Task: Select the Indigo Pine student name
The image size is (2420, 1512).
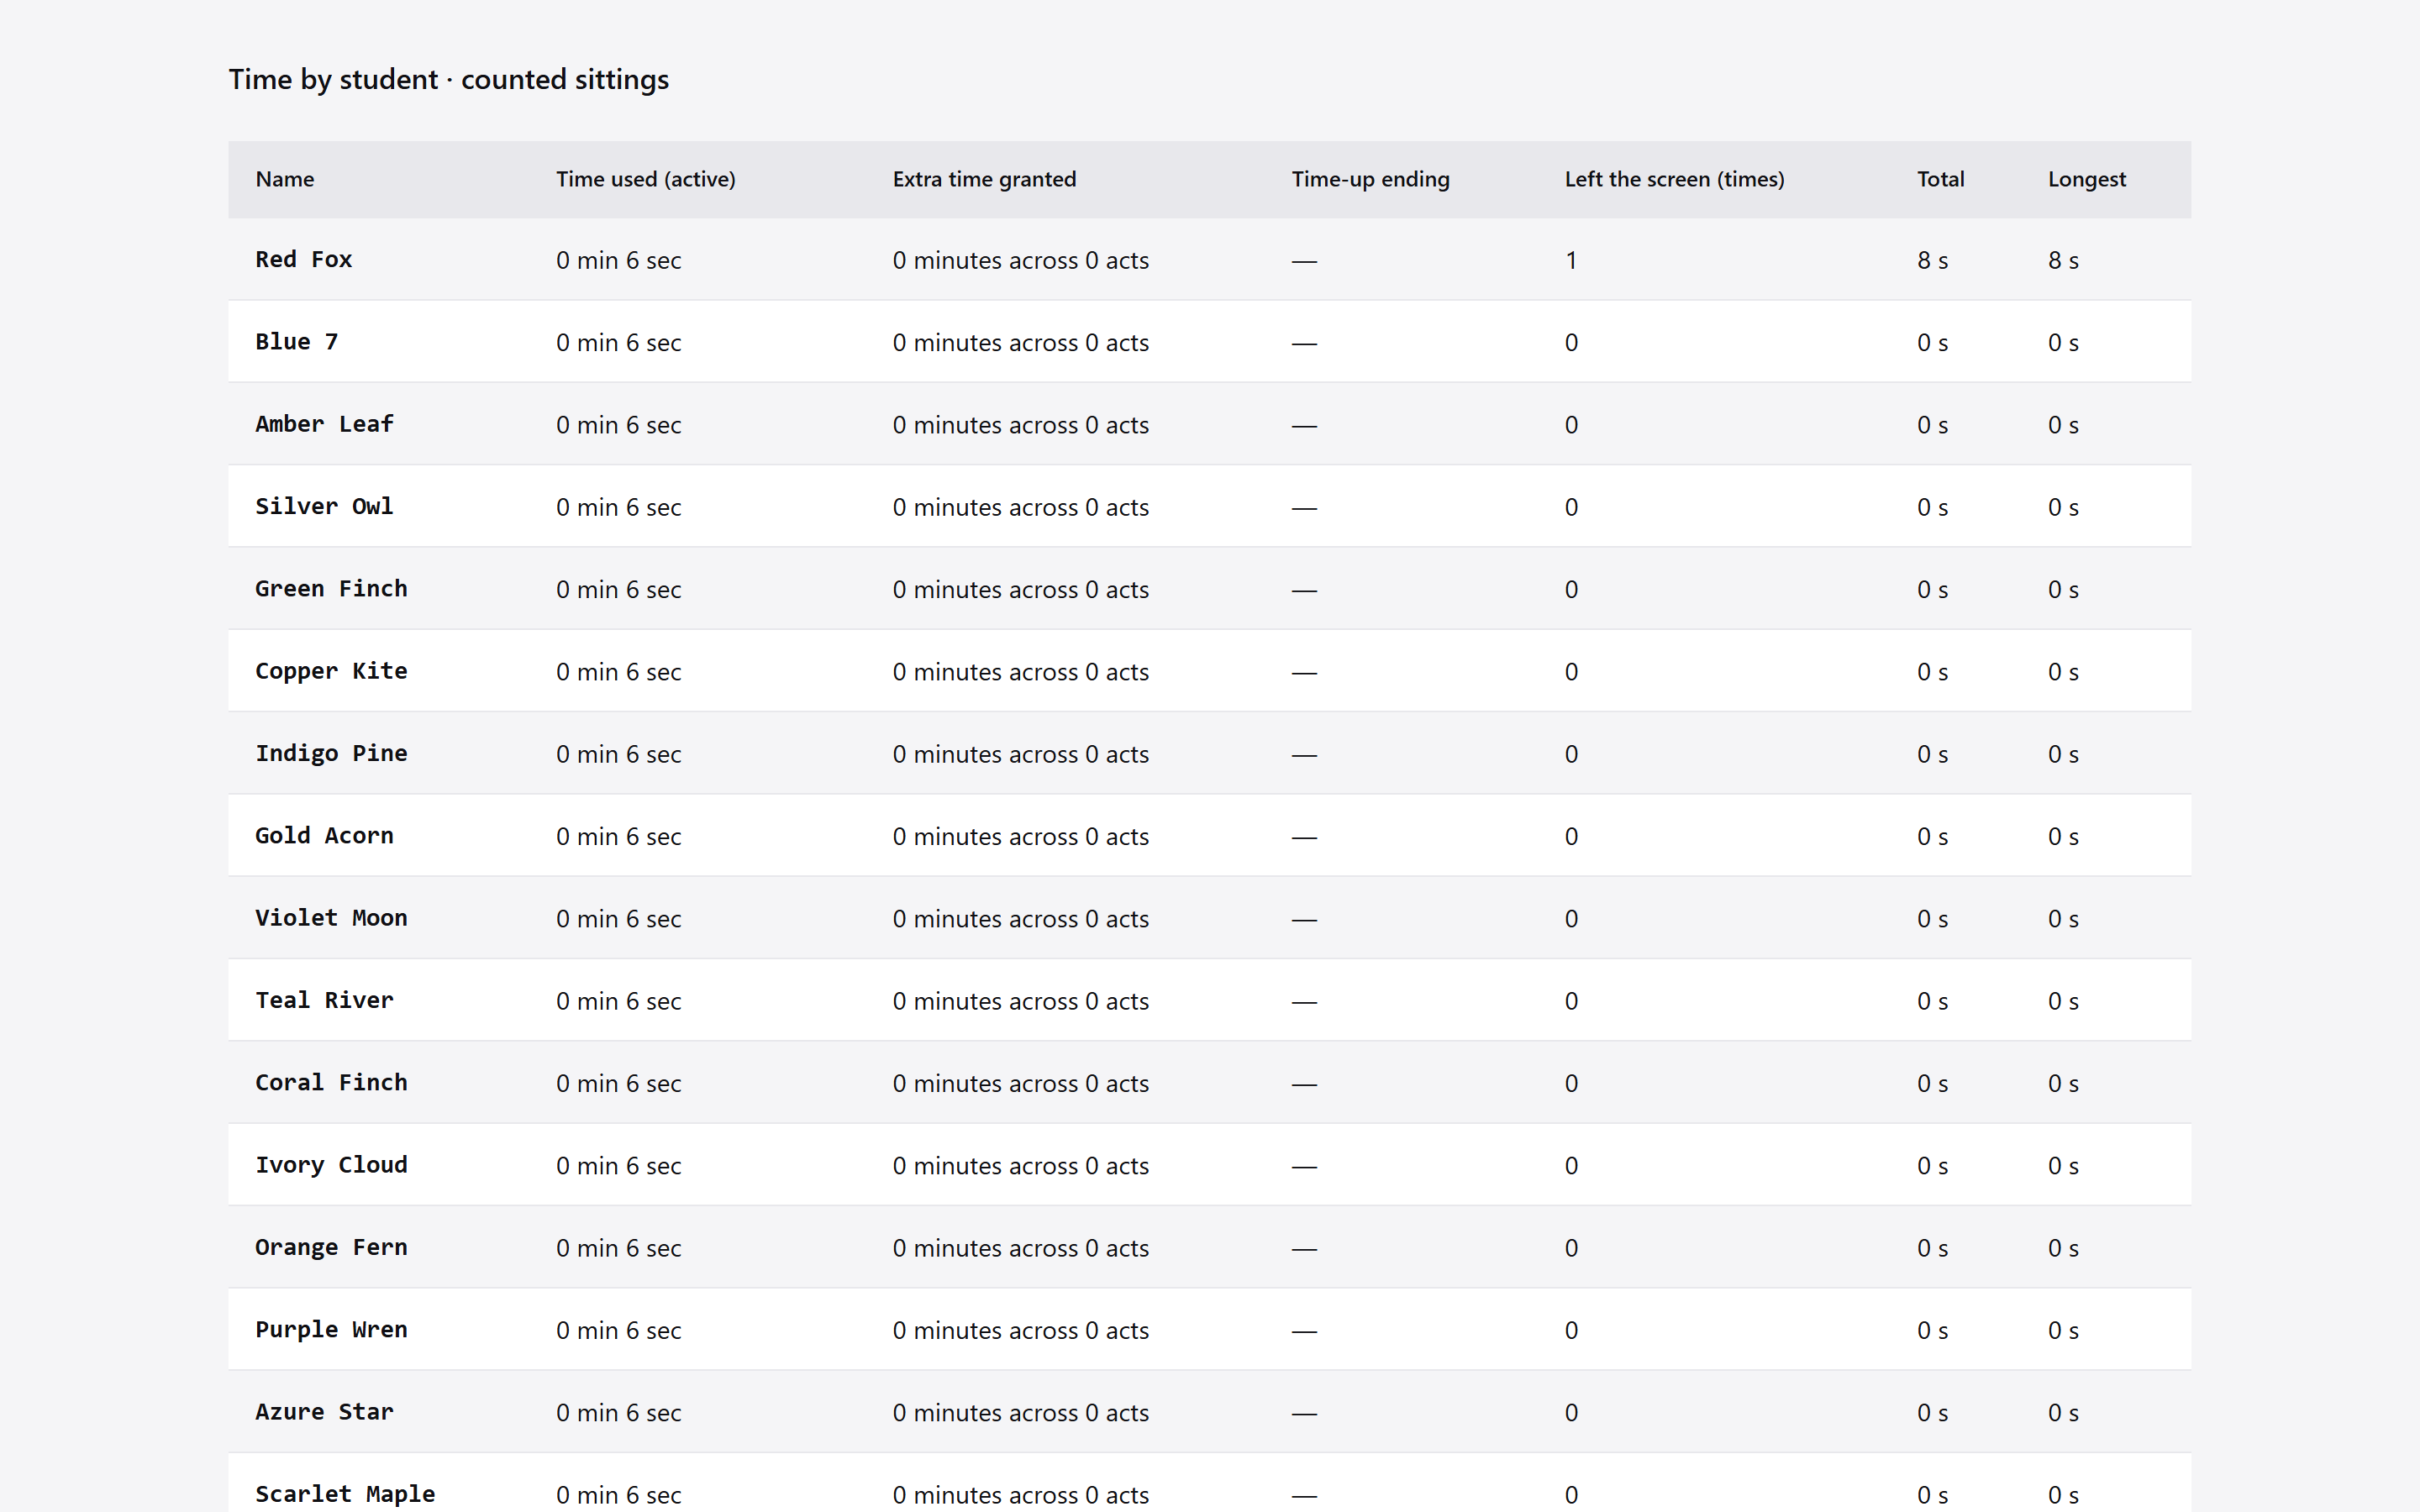Action: tap(332, 754)
